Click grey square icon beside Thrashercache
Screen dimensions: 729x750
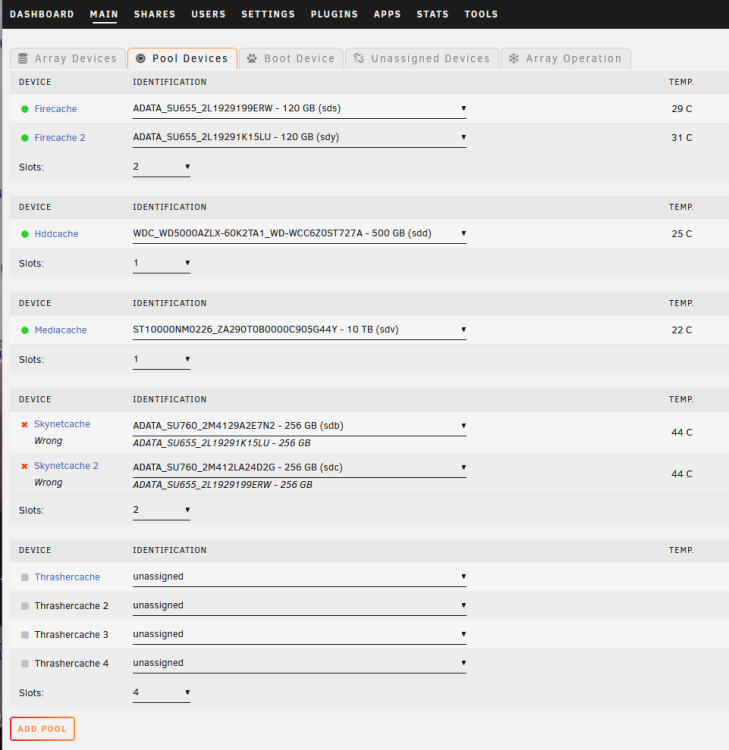(x=25, y=577)
